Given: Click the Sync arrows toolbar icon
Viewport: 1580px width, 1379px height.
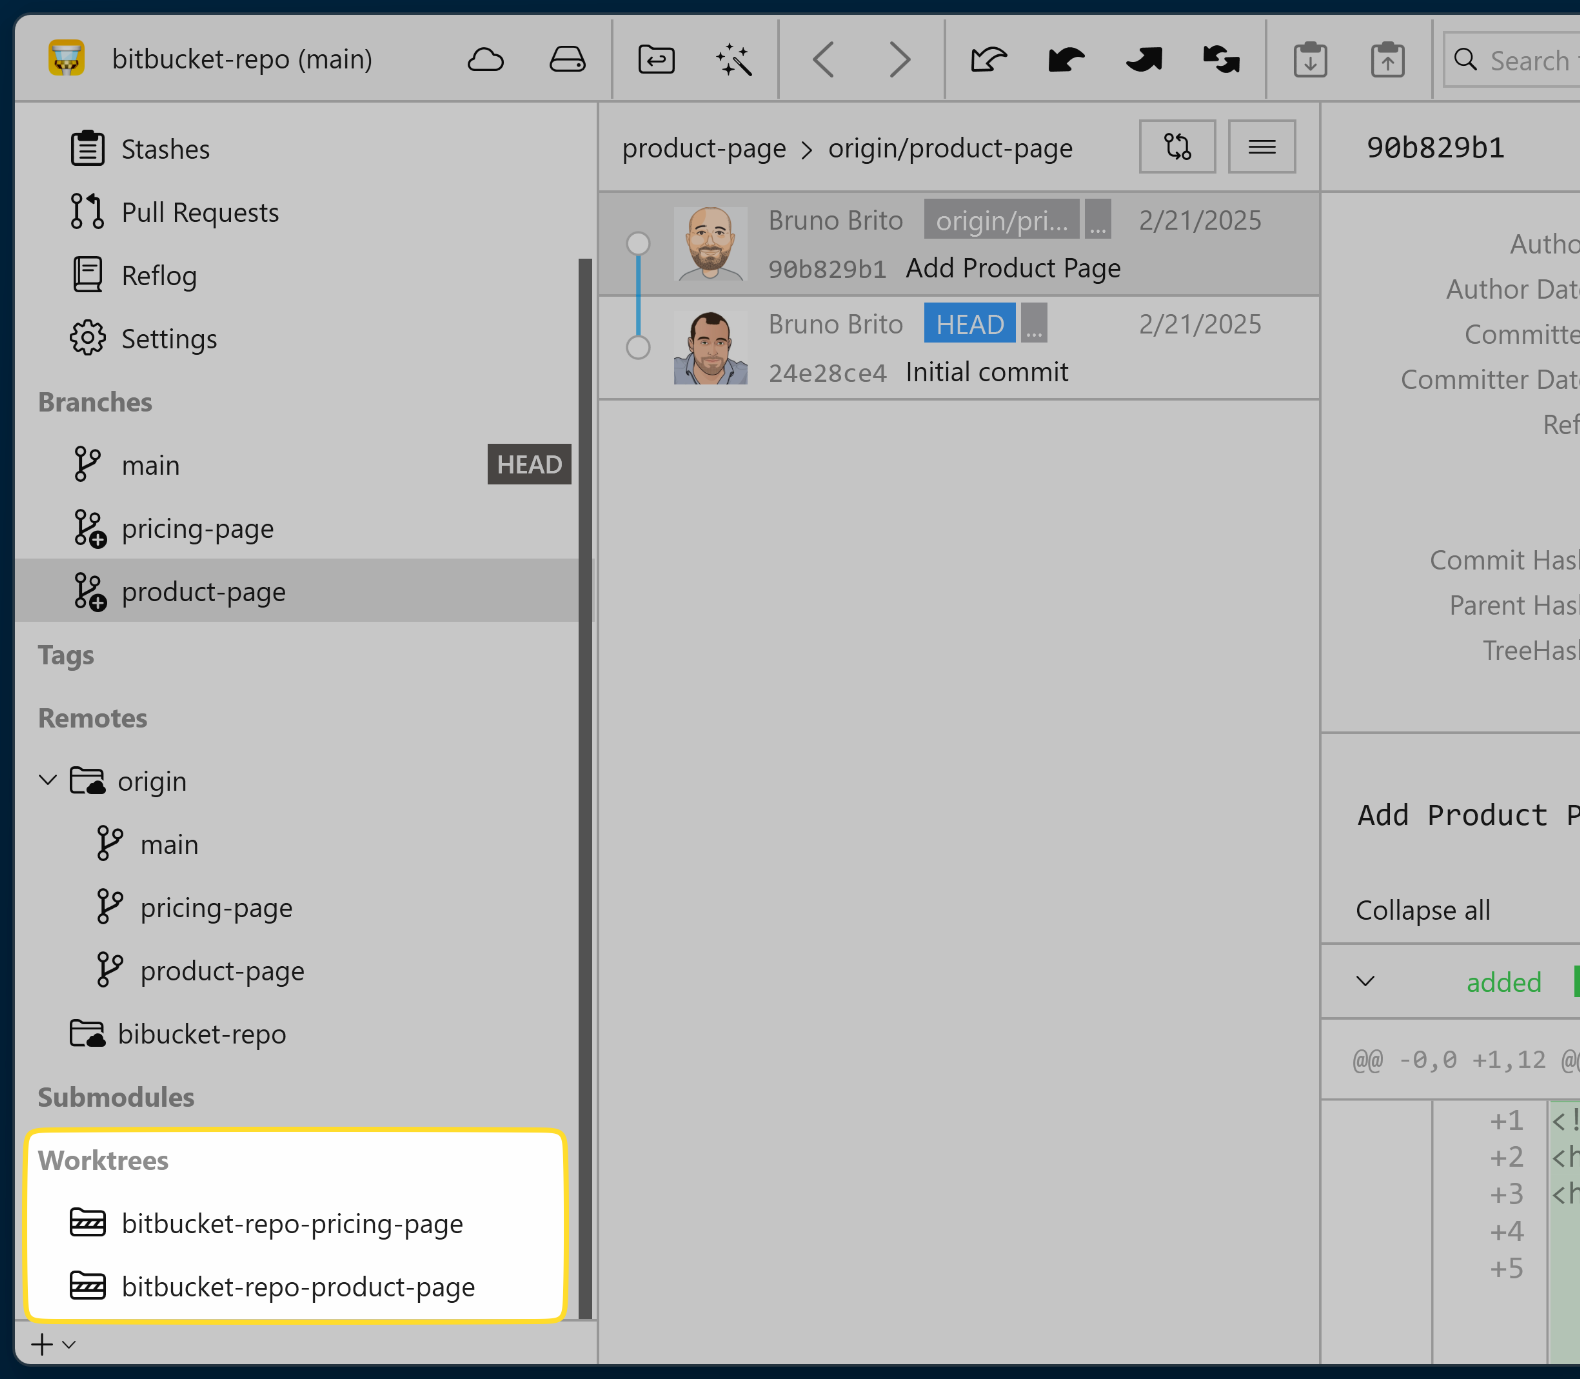Looking at the screenshot, I should (x=1221, y=60).
